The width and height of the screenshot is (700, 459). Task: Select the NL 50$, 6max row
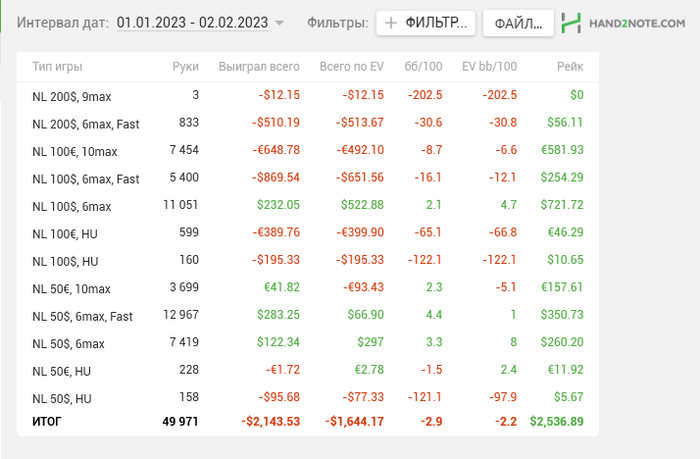pos(308,342)
